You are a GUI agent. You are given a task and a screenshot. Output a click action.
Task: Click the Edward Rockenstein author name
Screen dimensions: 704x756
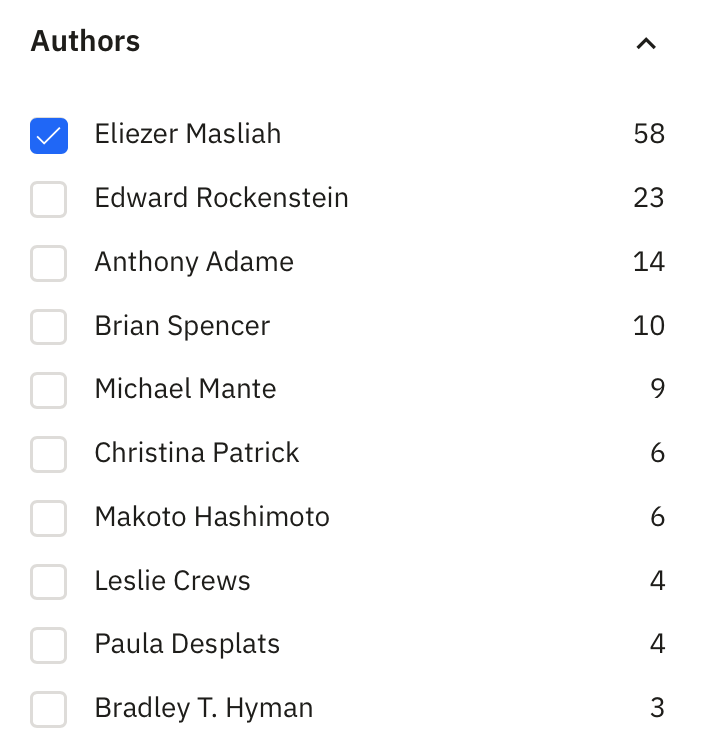tap(221, 198)
